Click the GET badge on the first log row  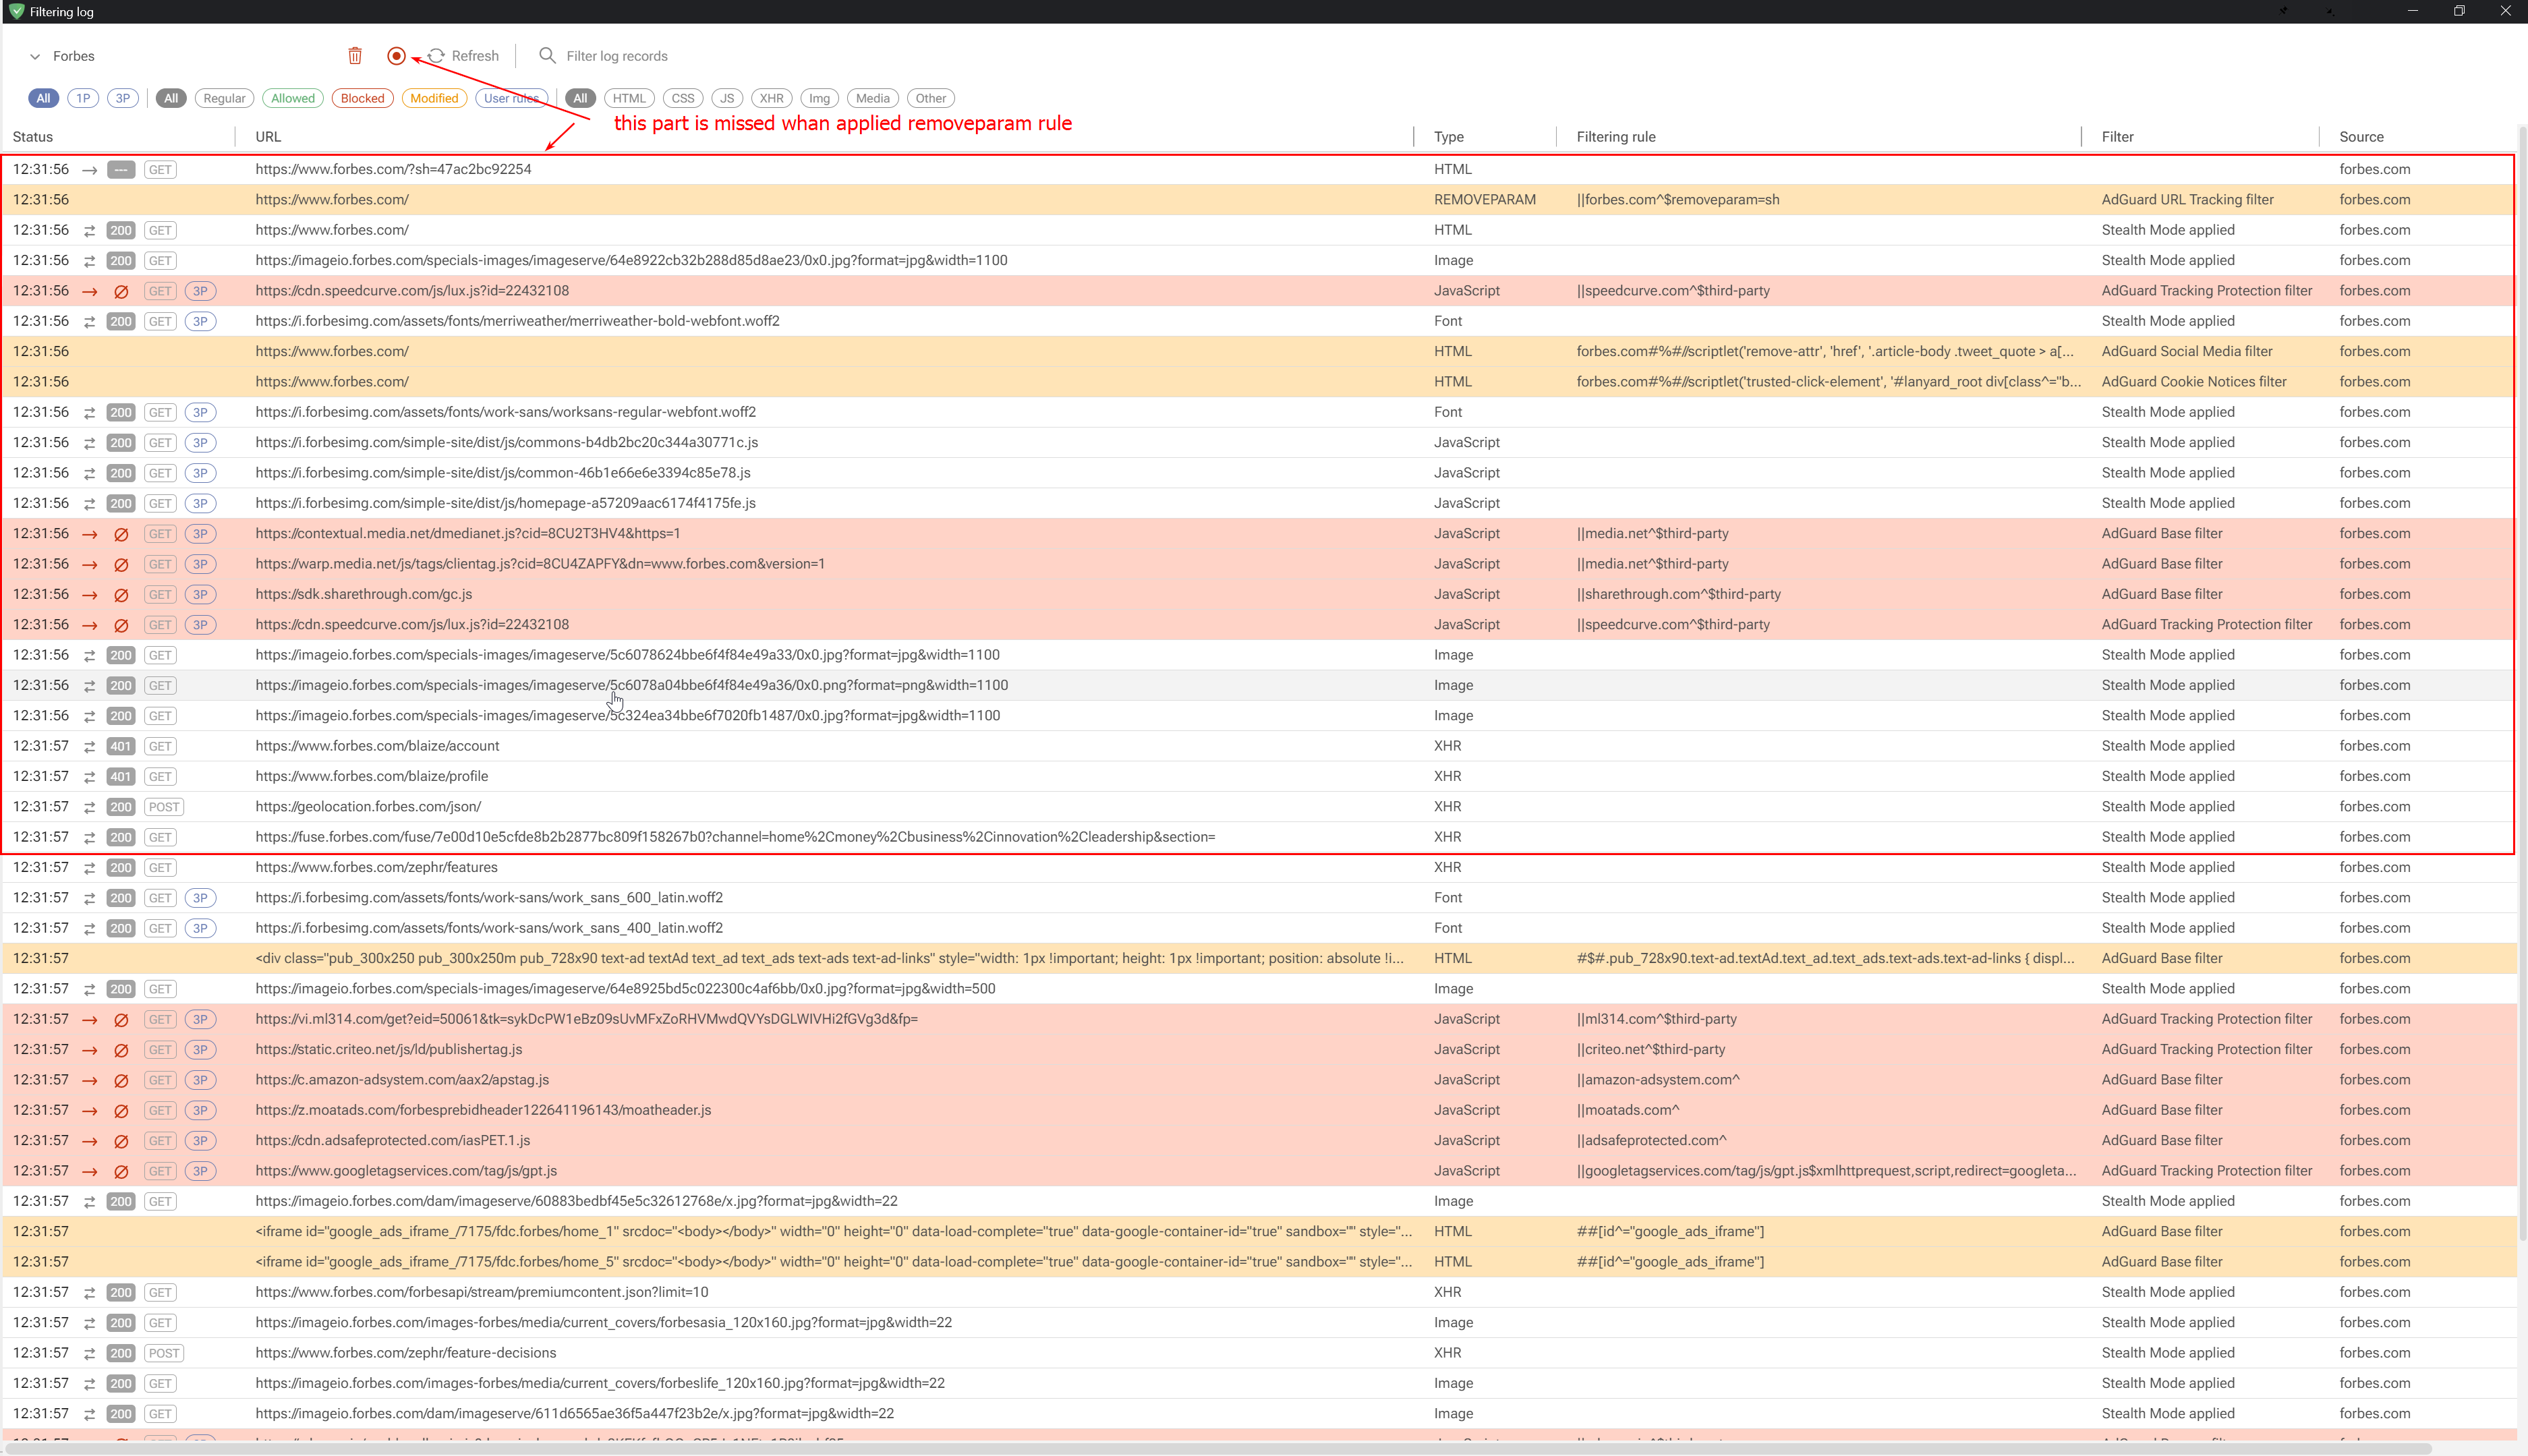tap(159, 169)
